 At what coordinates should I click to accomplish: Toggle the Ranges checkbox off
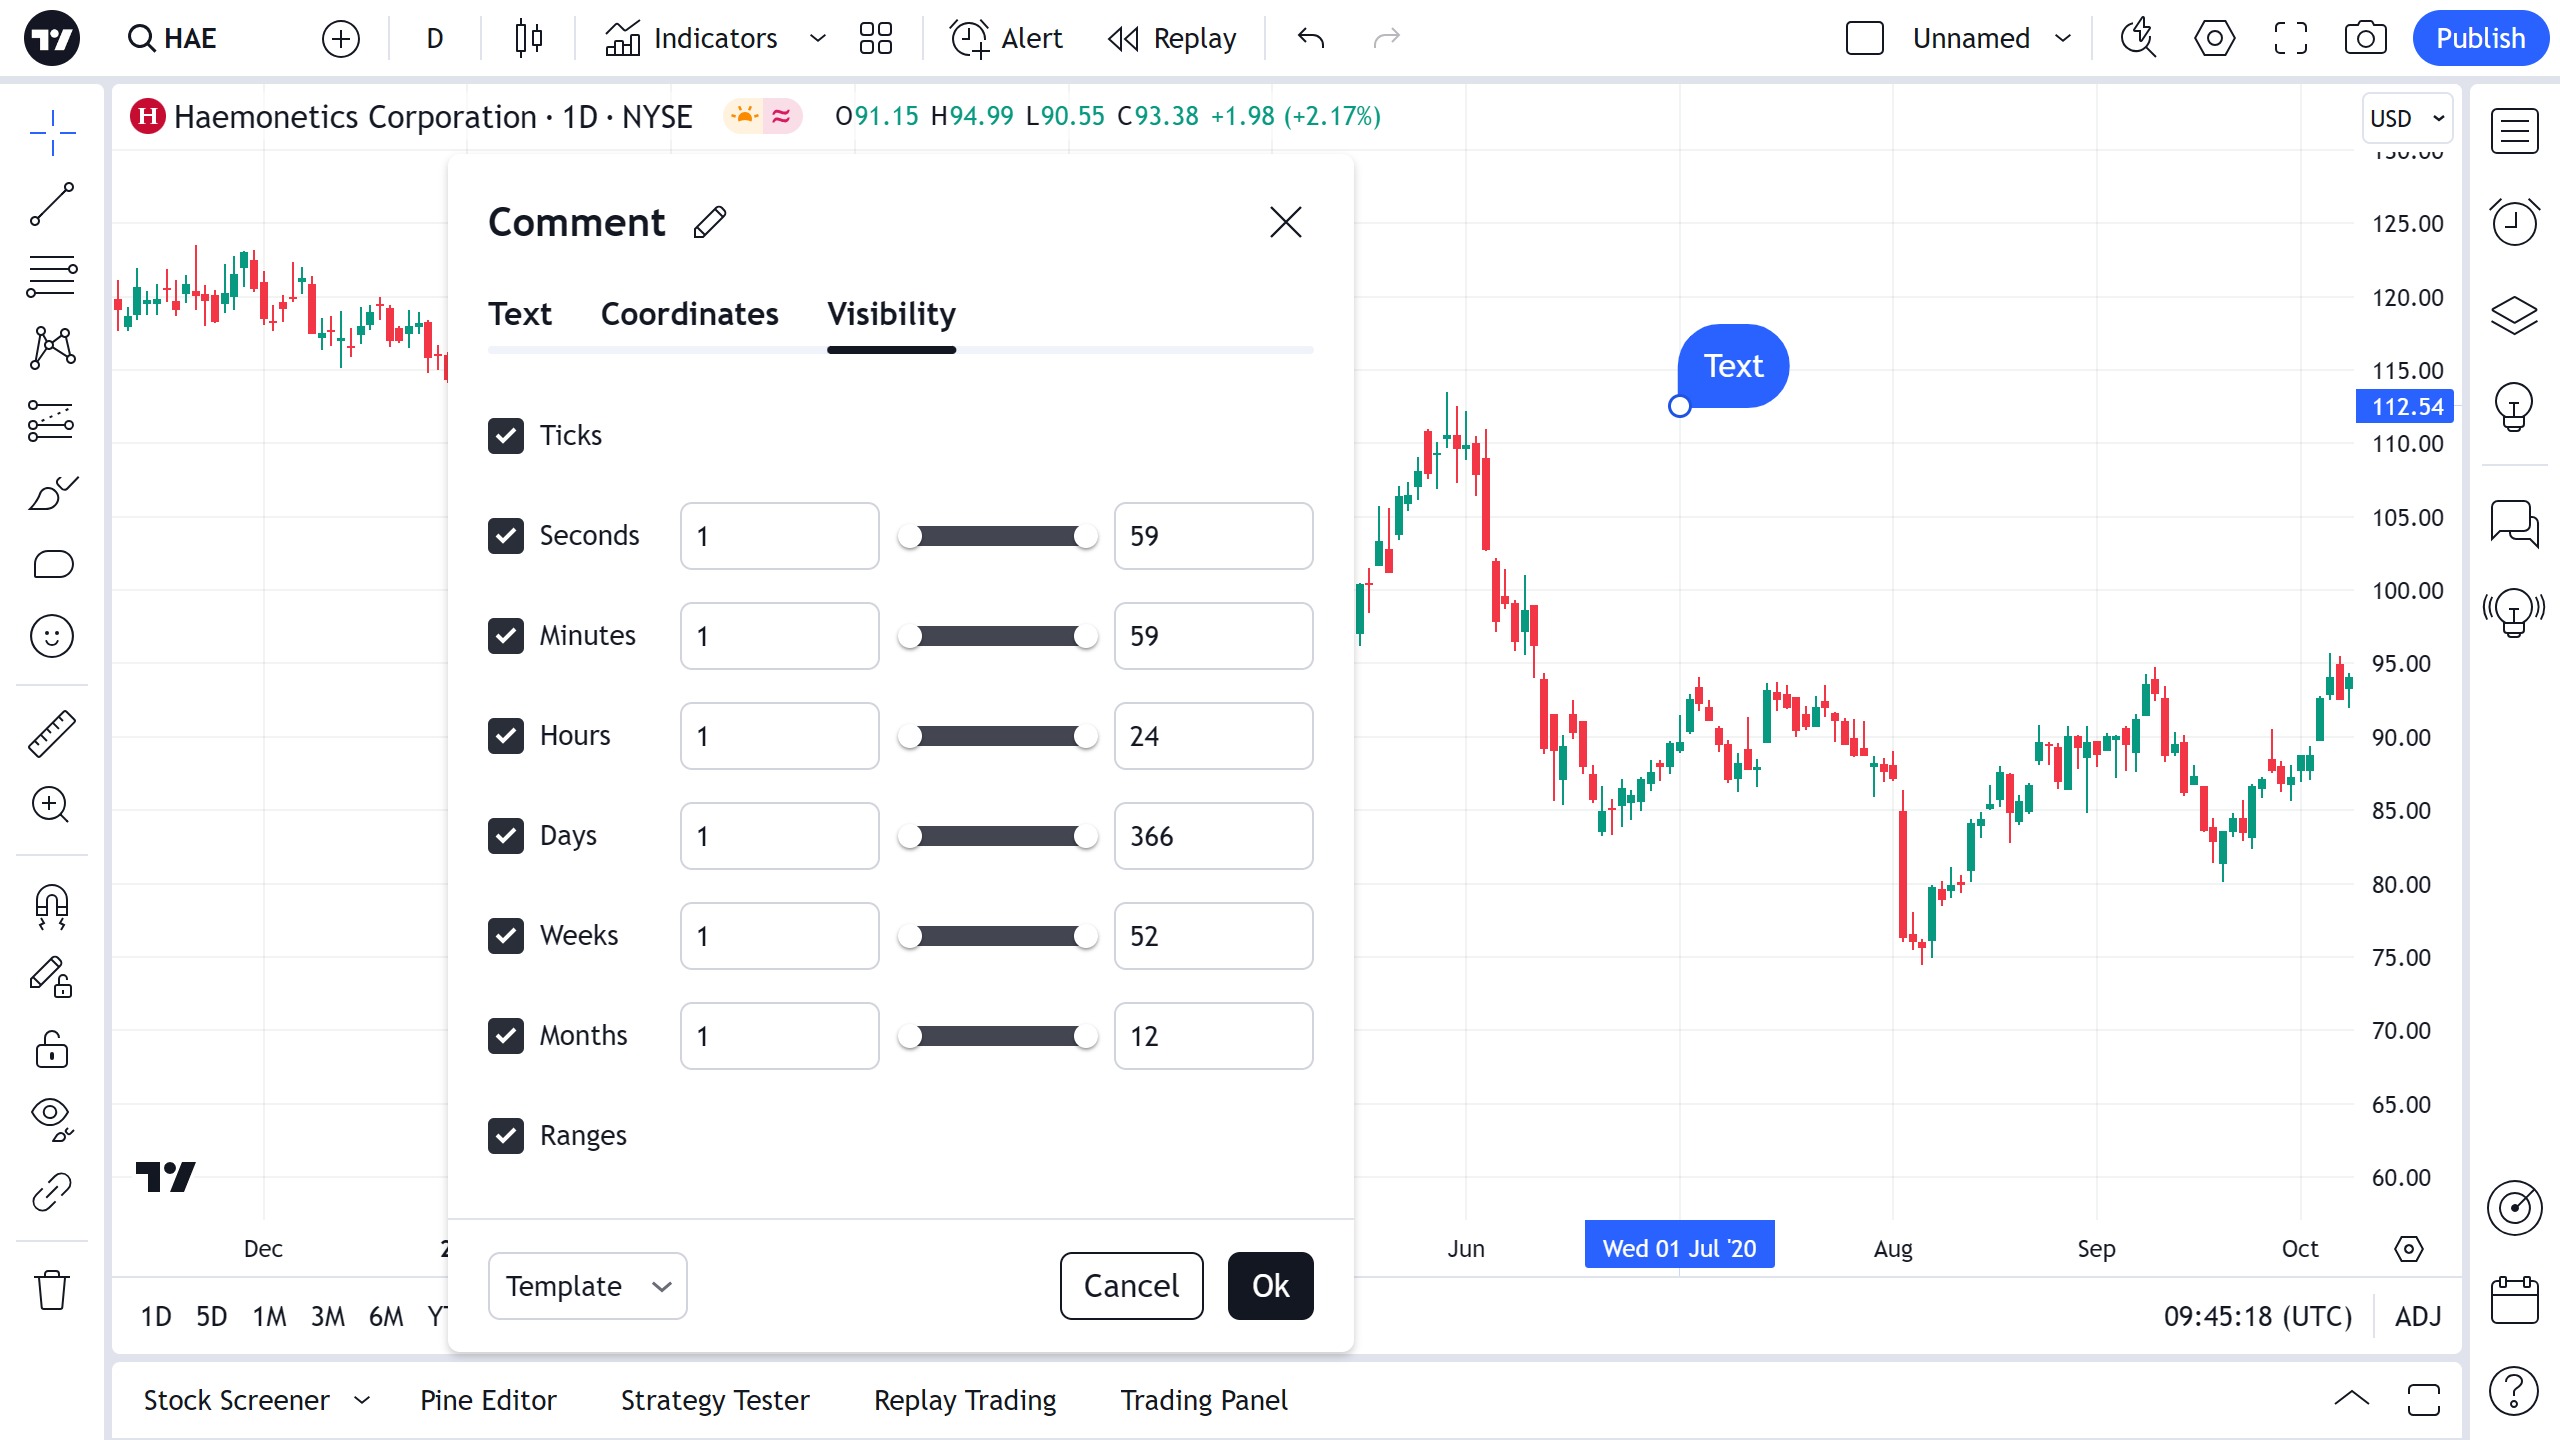pyautogui.click(x=506, y=1136)
